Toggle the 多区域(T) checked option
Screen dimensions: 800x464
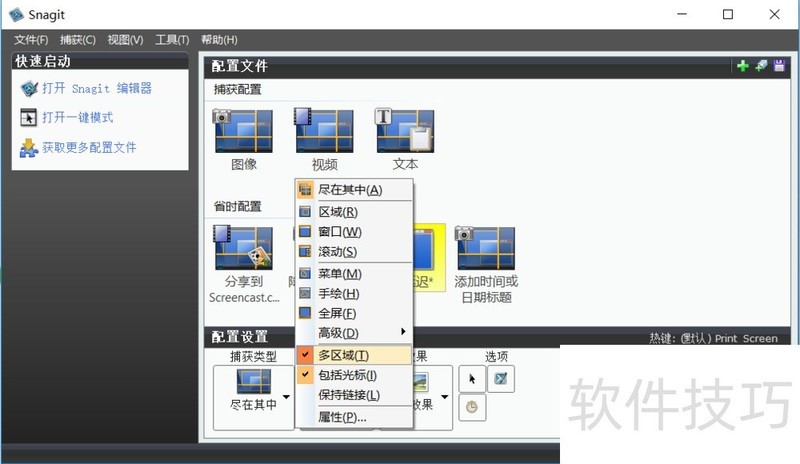point(354,355)
